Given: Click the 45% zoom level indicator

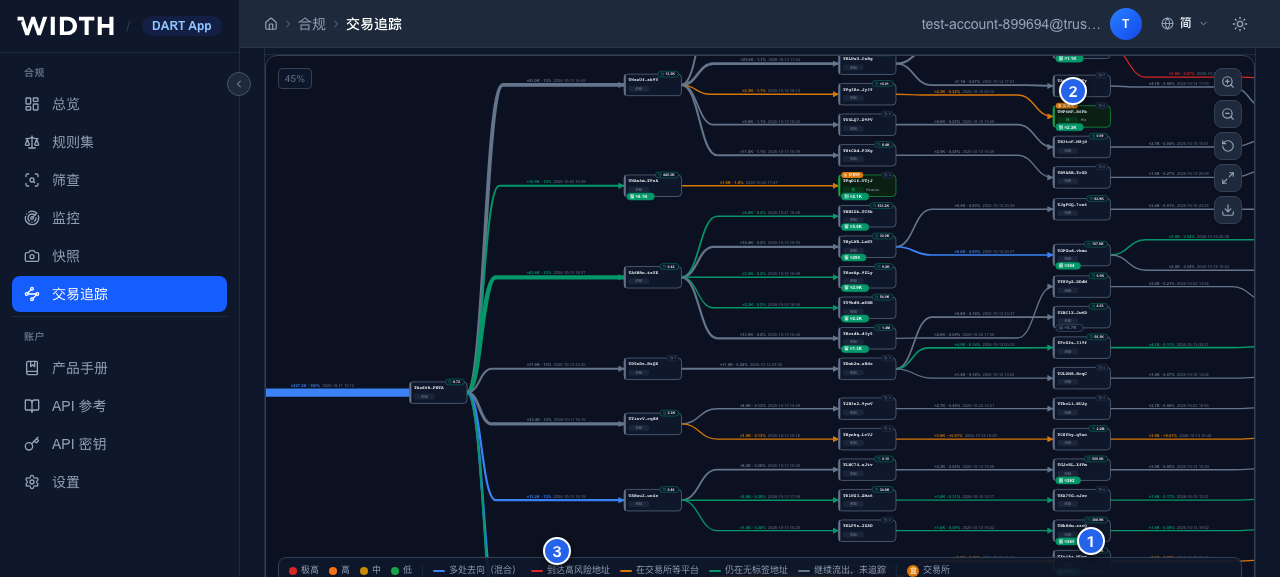Looking at the screenshot, I should 295,79.
